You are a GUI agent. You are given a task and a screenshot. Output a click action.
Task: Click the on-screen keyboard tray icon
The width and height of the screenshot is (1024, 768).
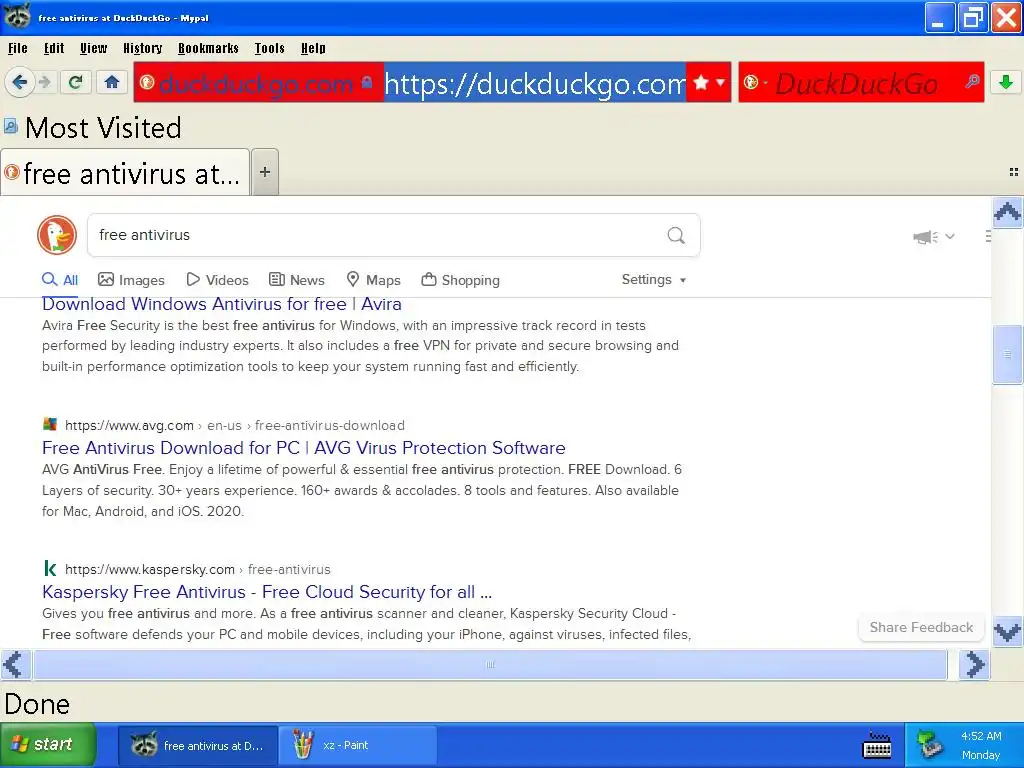pos(877,745)
